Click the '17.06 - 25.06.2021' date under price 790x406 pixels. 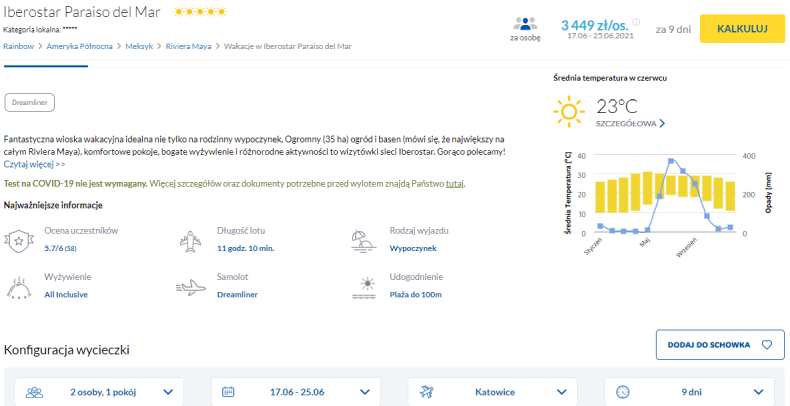click(601, 36)
